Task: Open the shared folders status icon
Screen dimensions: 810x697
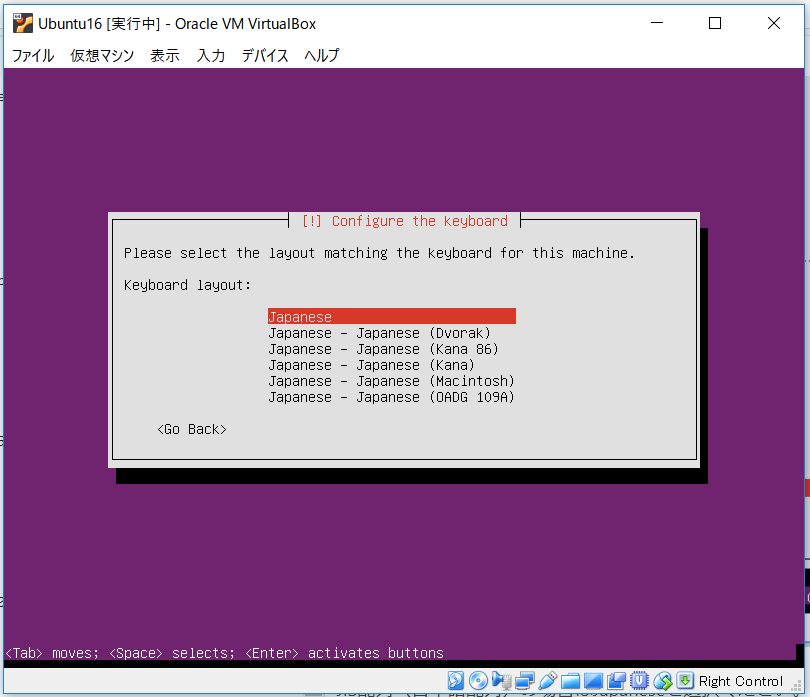Action: 571,681
